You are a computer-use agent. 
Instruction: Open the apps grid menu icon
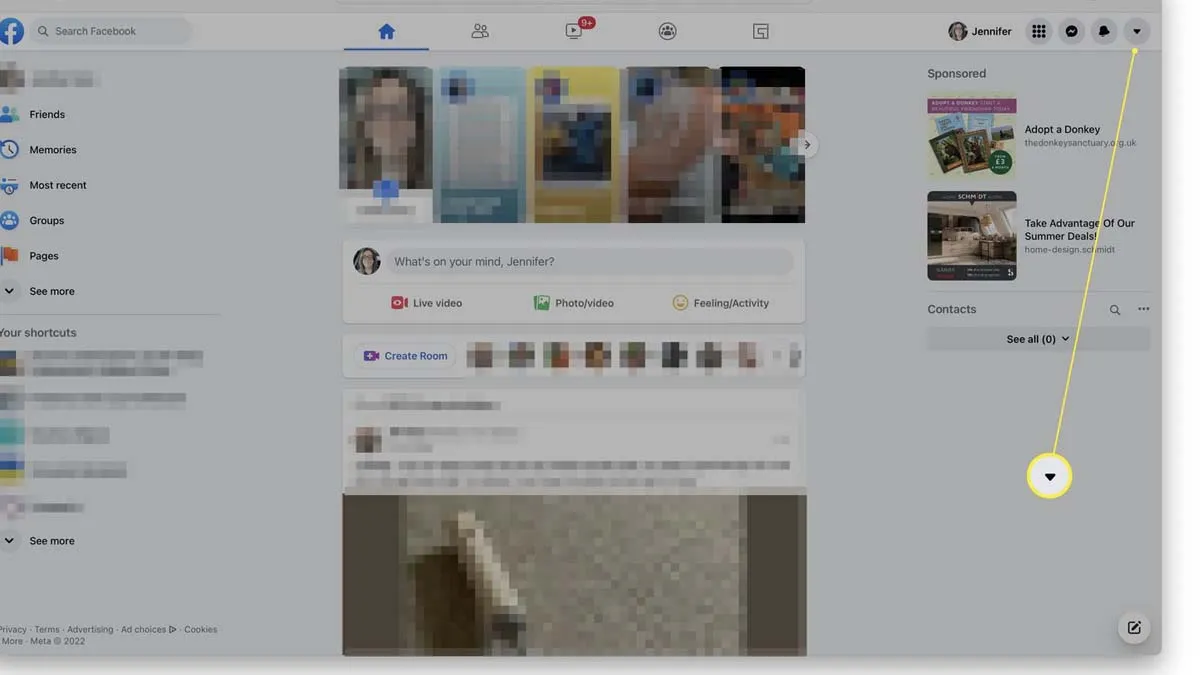pyautogui.click(x=1039, y=31)
